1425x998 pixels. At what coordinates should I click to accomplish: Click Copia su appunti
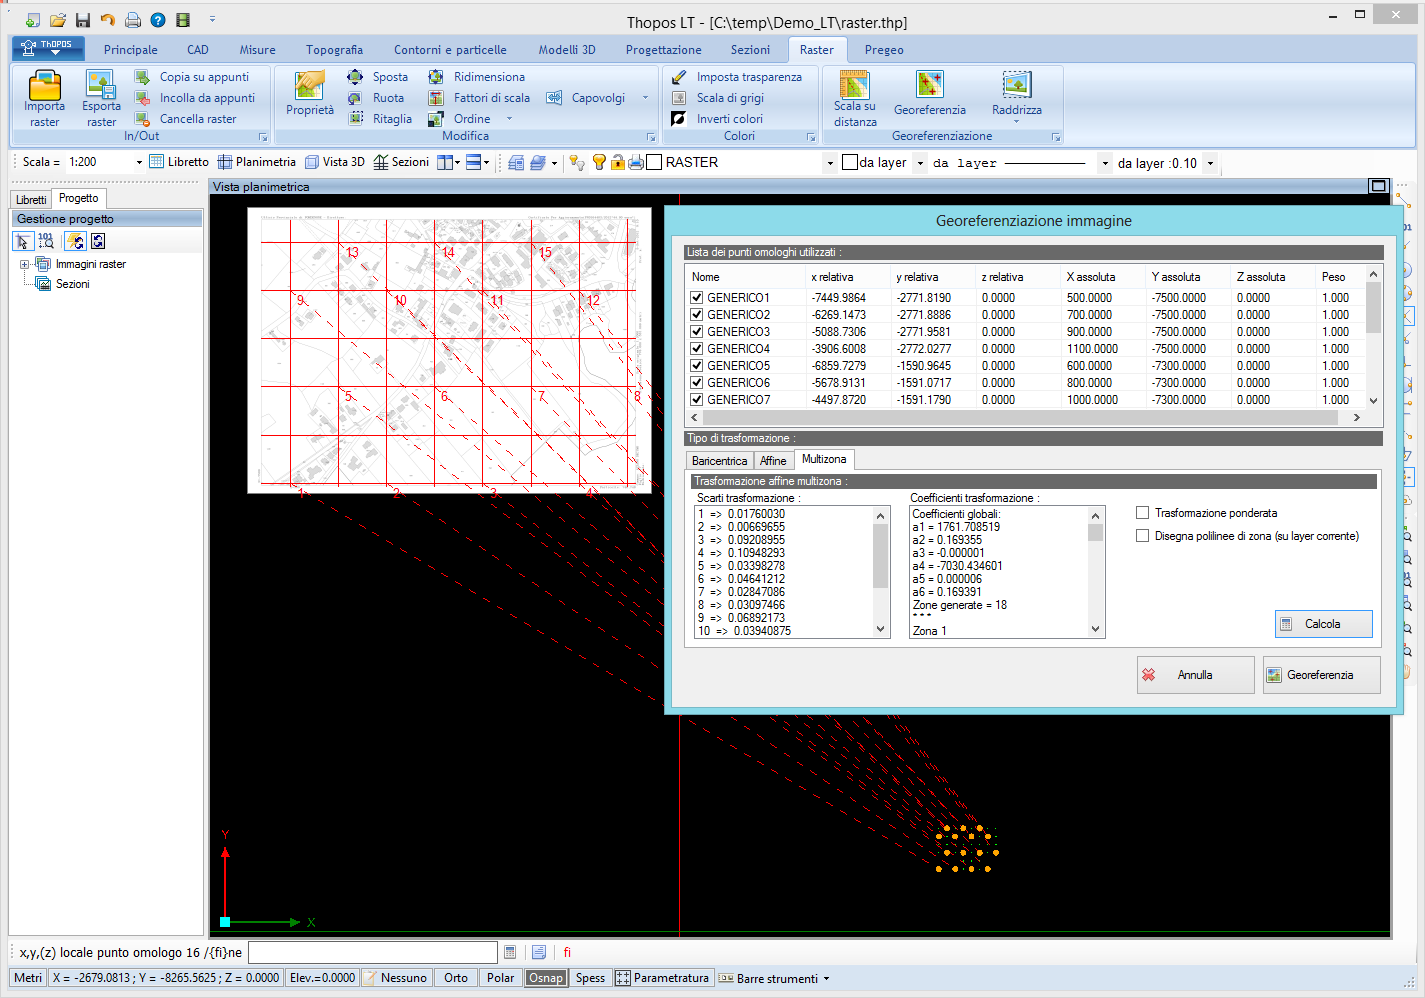(192, 77)
